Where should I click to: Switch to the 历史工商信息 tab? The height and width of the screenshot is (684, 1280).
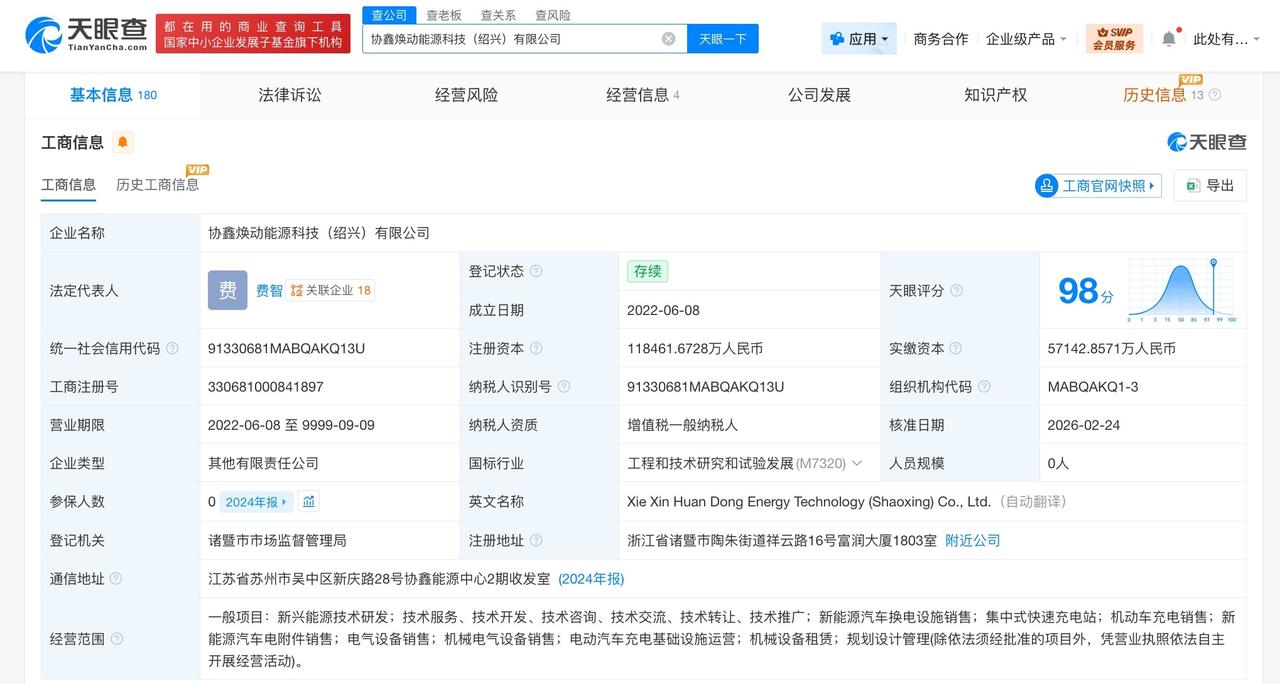point(157,184)
